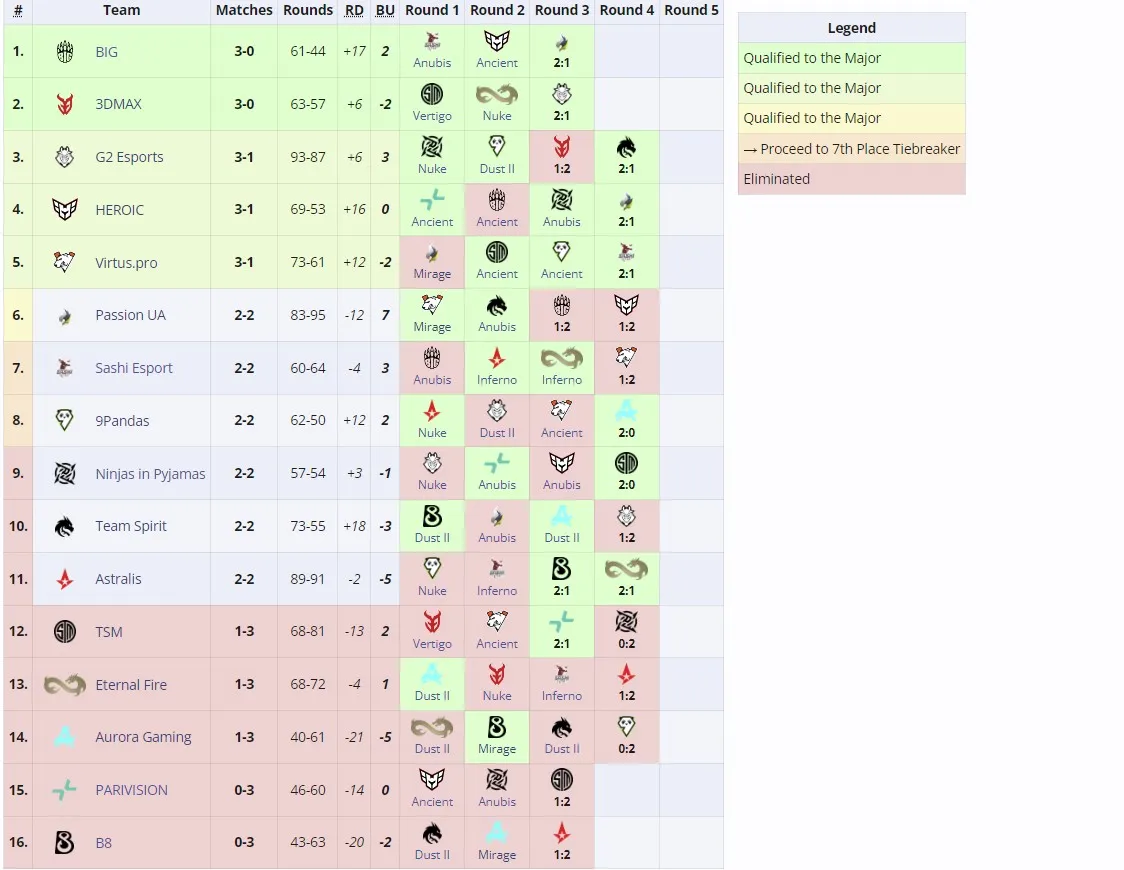Click the Astralis star logo in row 11
The width and height of the screenshot is (1124, 870).
65,579
